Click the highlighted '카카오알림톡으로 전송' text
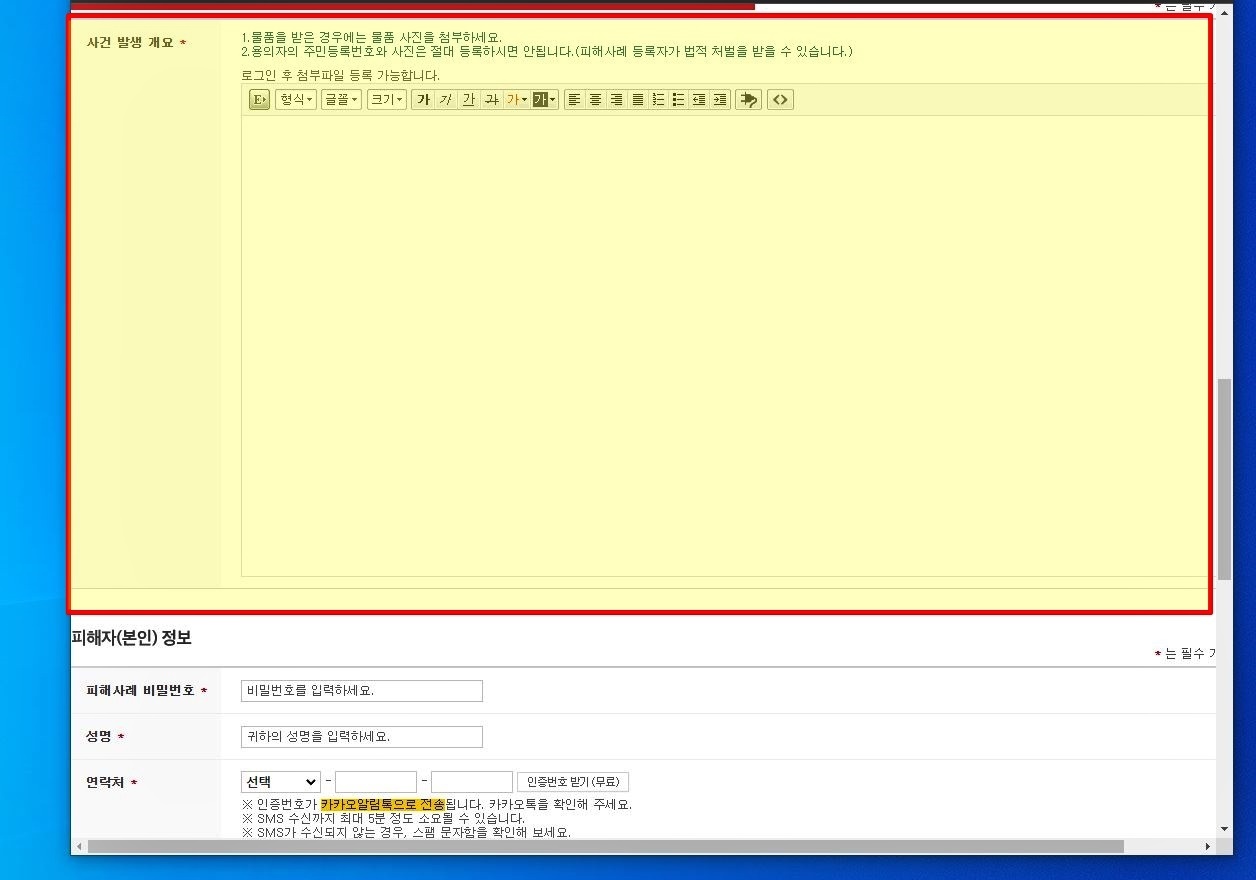The image size is (1256, 880). 383,804
